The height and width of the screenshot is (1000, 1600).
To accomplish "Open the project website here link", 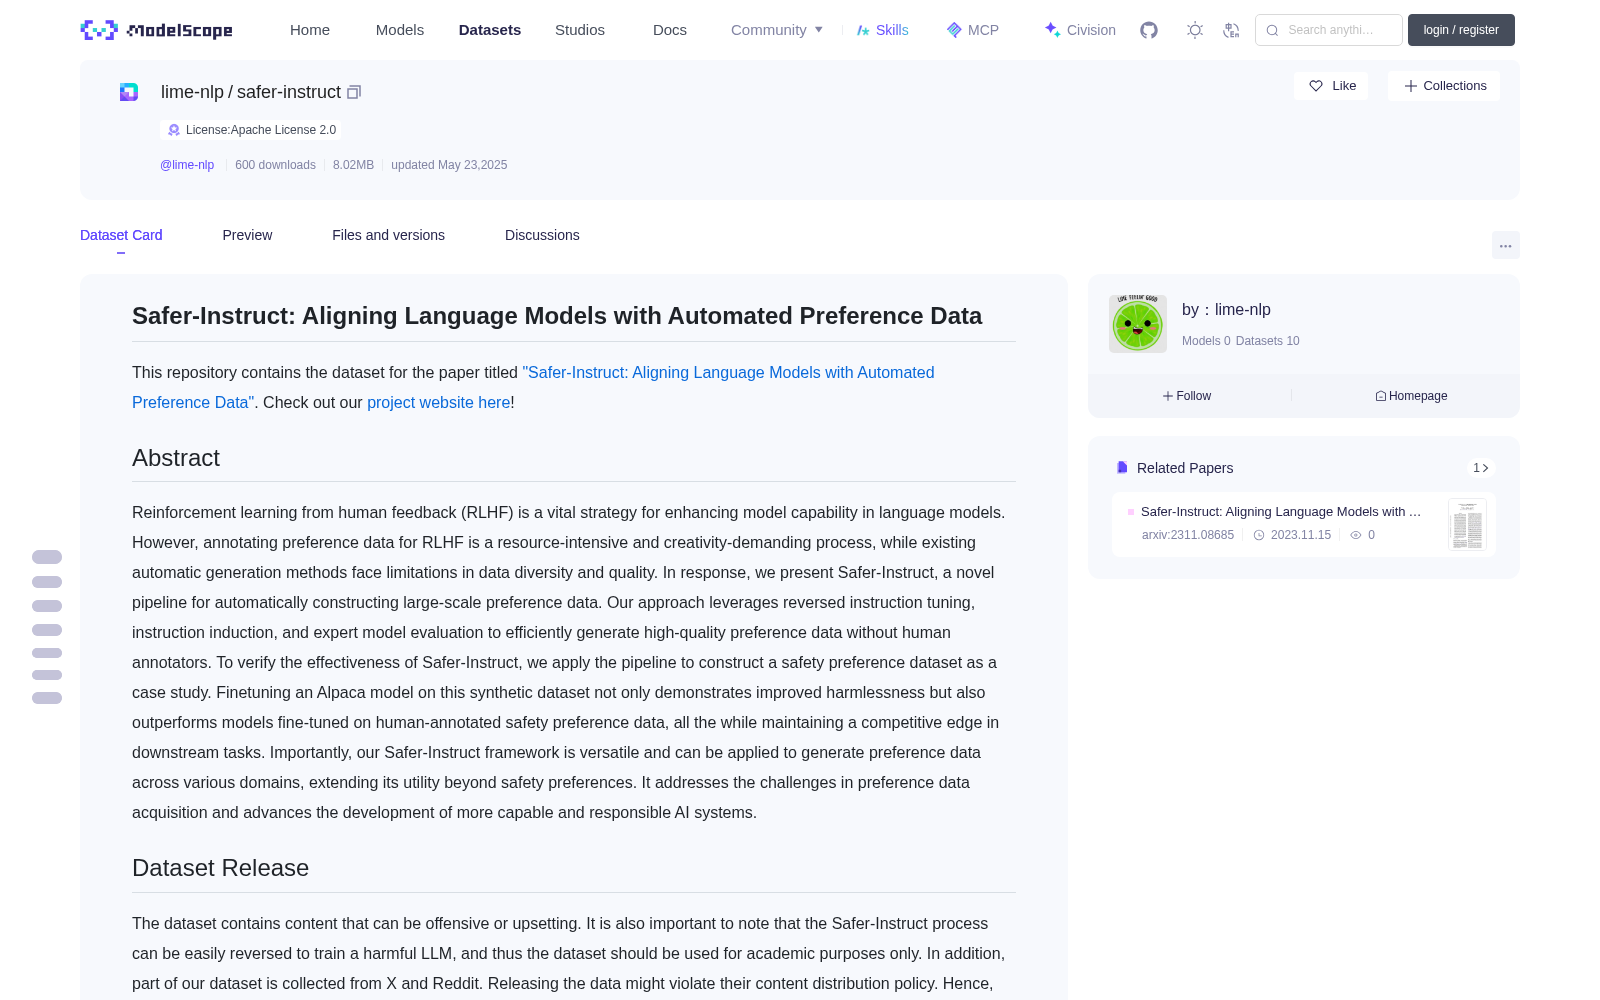I will (x=438, y=402).
